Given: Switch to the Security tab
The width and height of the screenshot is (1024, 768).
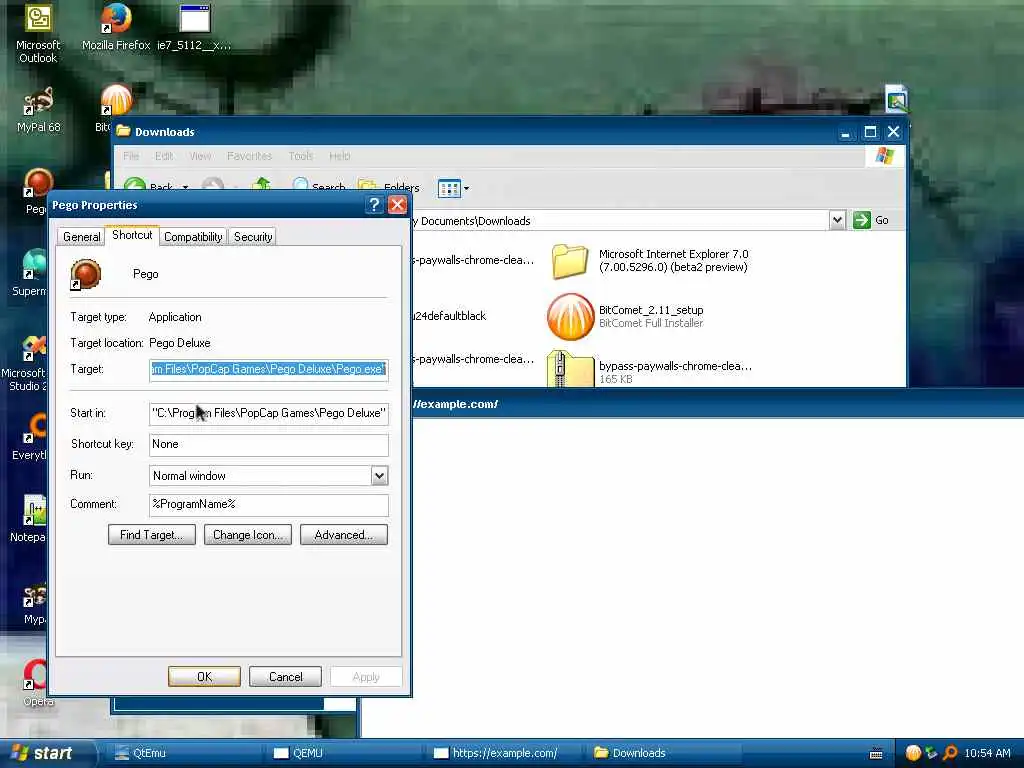Looking at the screenshot, I should [x=253, y=236].
